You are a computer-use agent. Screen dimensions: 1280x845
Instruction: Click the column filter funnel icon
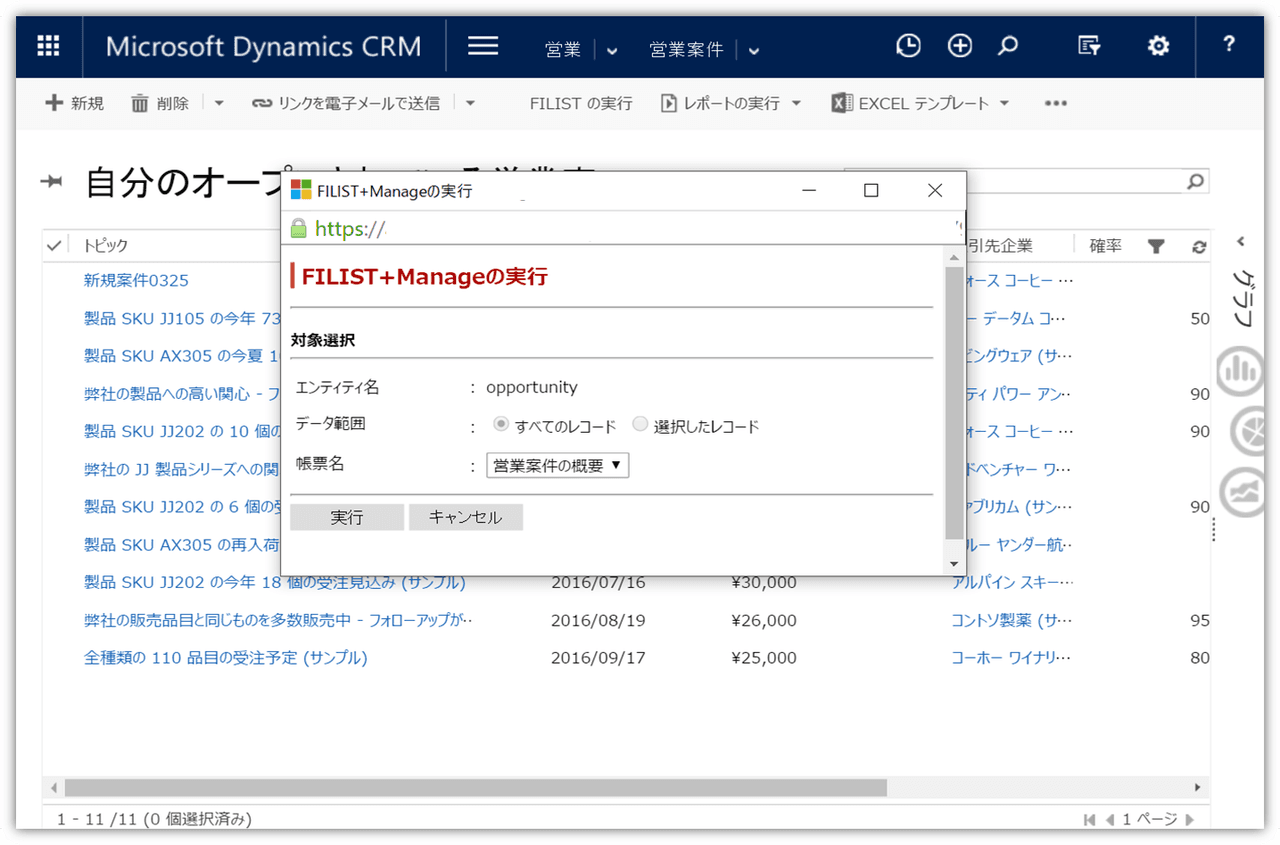pos(1156,246)
